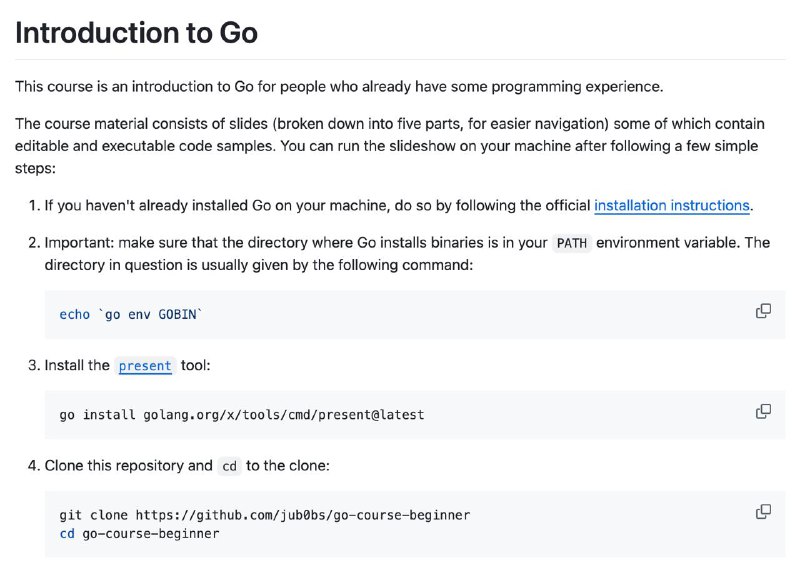Viewport: 800px width, 565px height.
Task: Click the git clone https URL line
Action: 265,514
